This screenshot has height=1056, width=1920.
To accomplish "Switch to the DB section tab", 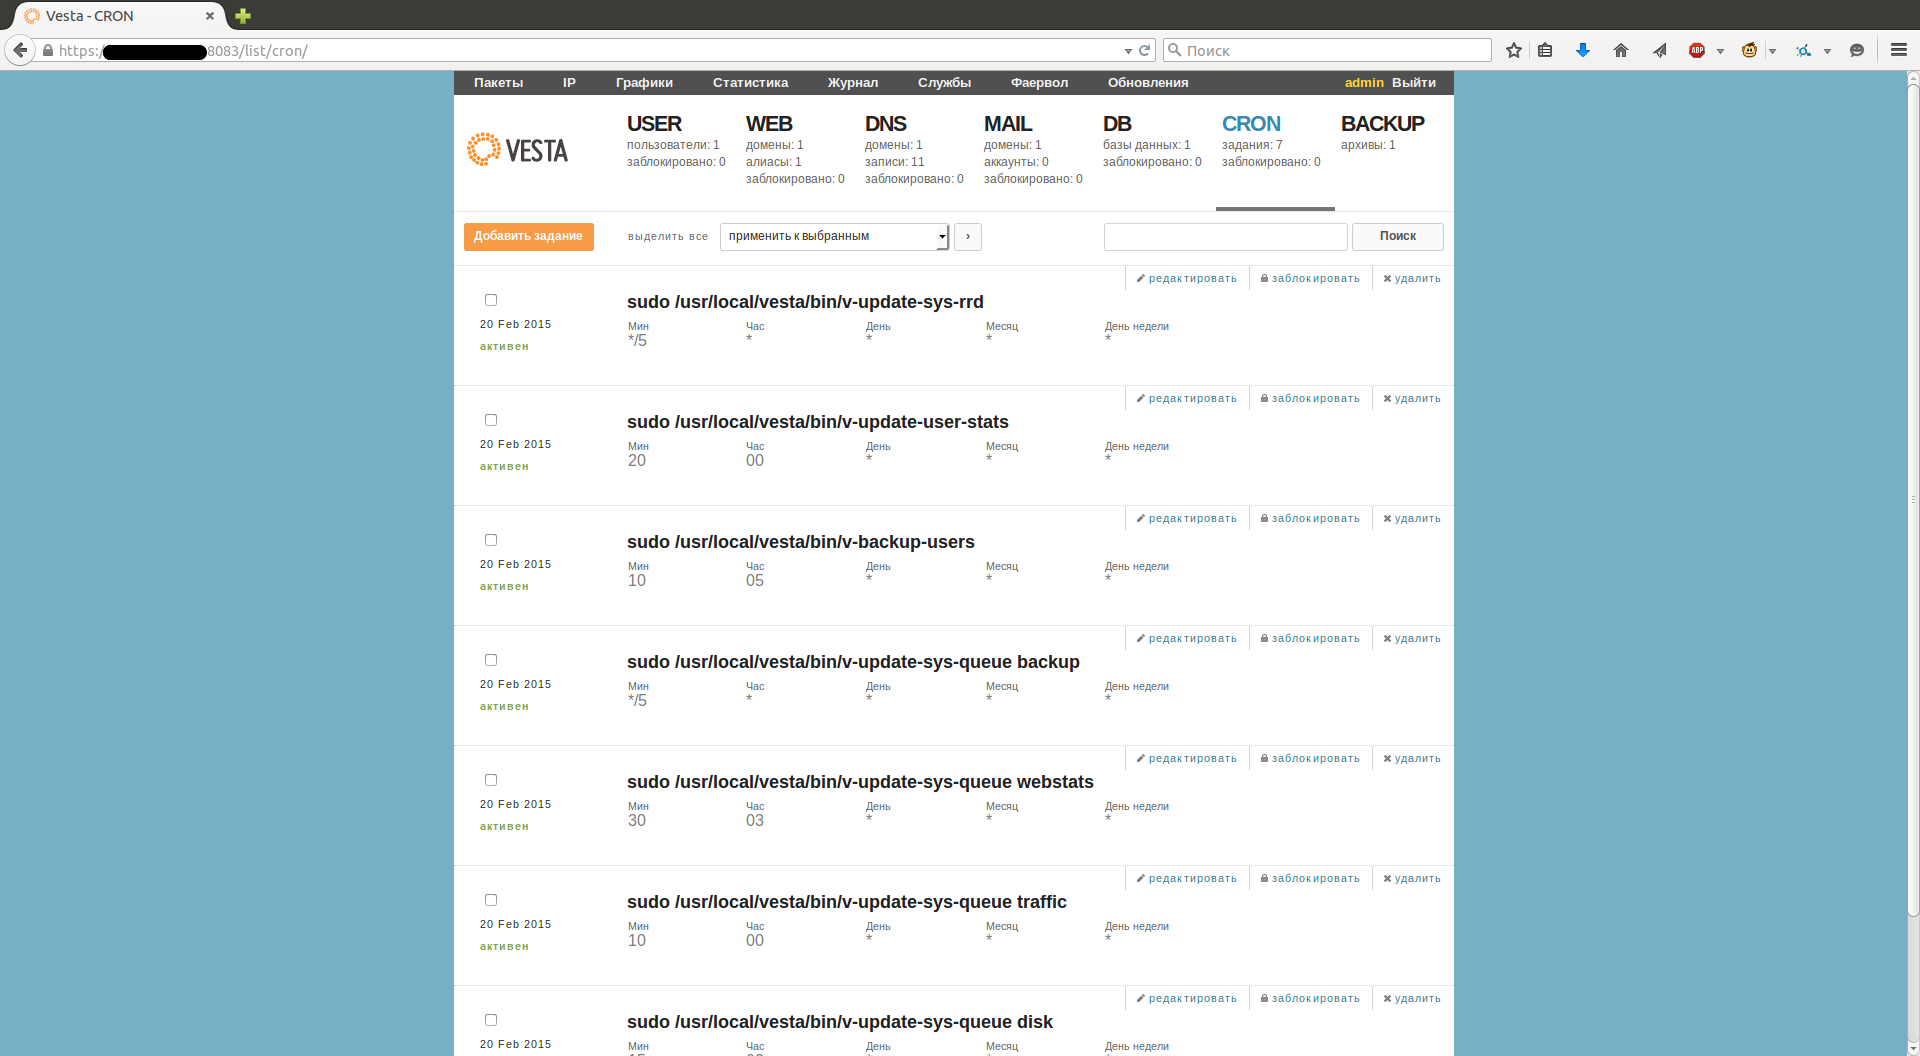I will click(1117, 124).
